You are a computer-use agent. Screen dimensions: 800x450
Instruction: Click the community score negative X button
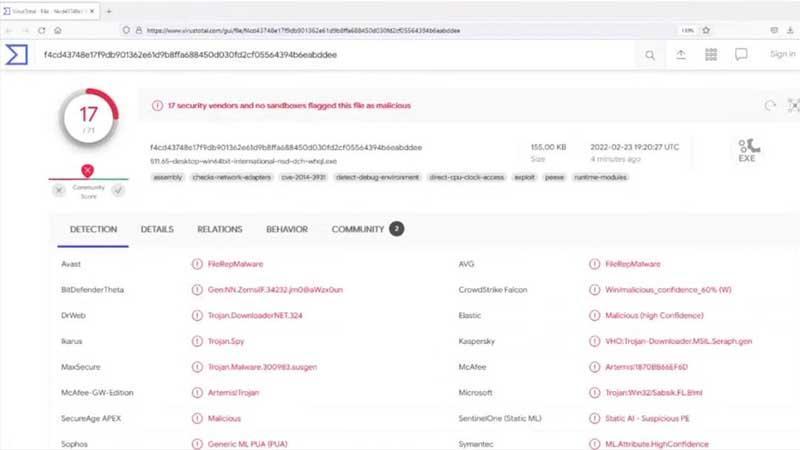[59, 190]
